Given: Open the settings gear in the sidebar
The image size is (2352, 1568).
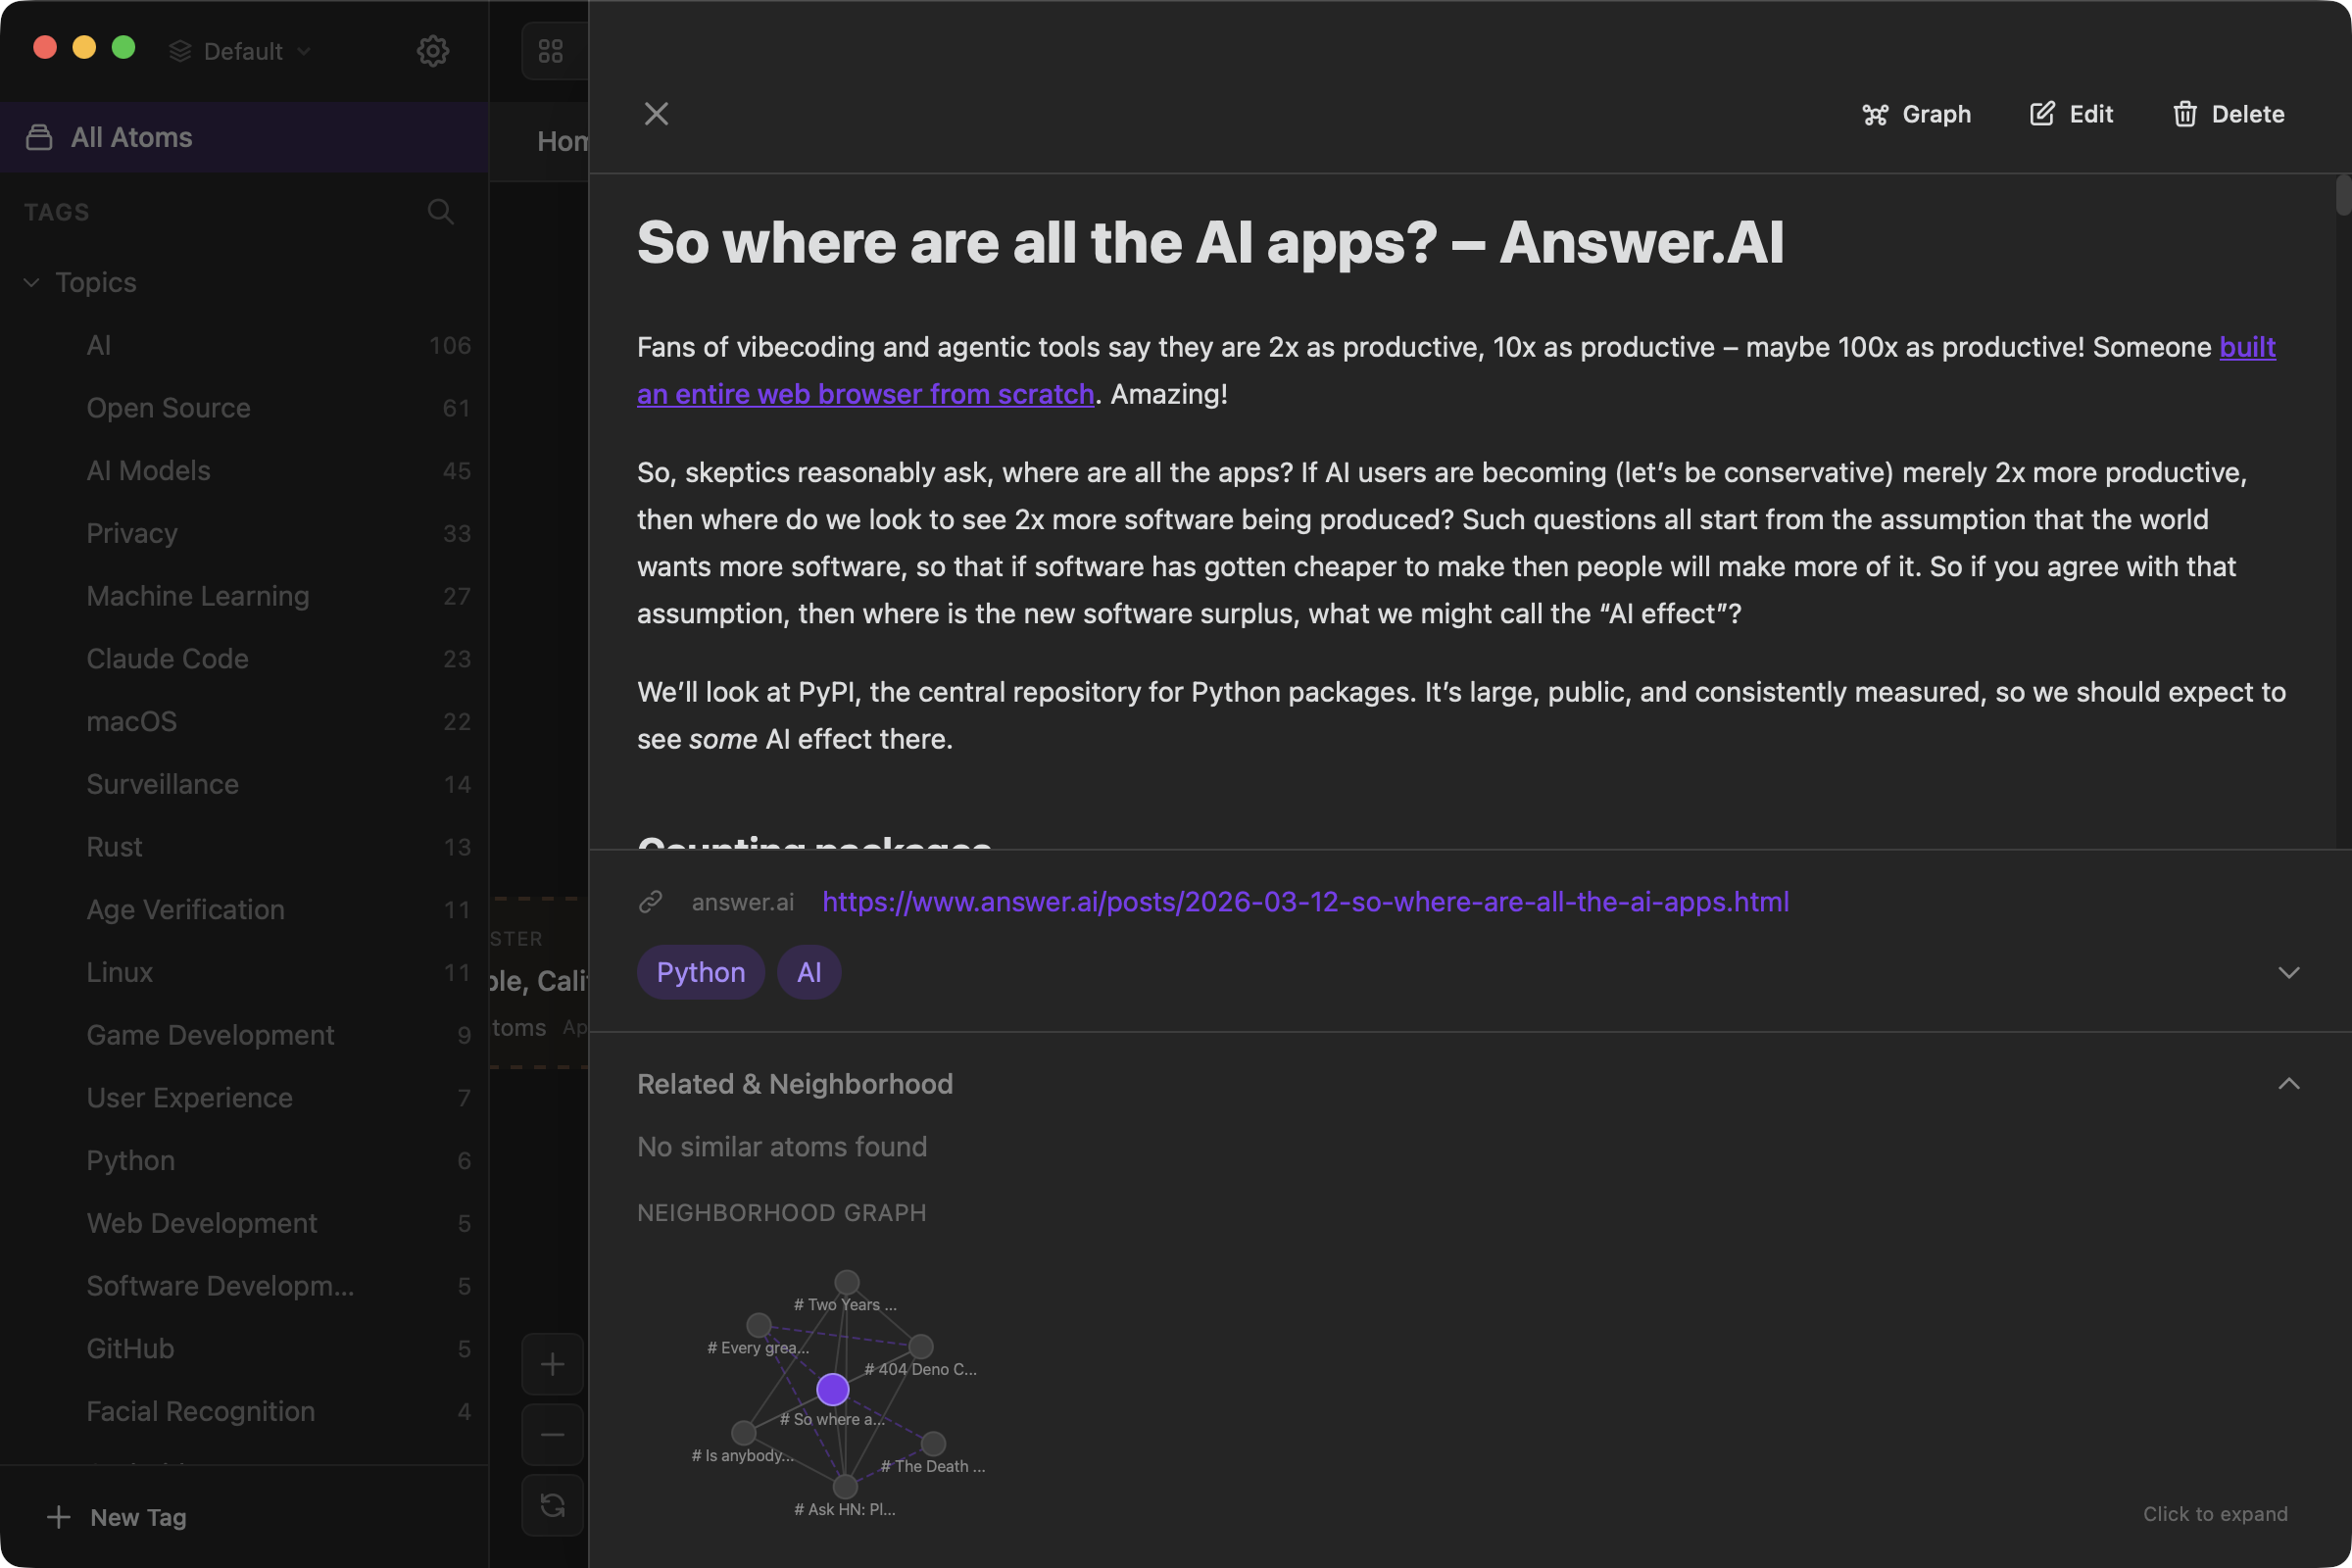Looking at the screenshot, I should point(432,51).
